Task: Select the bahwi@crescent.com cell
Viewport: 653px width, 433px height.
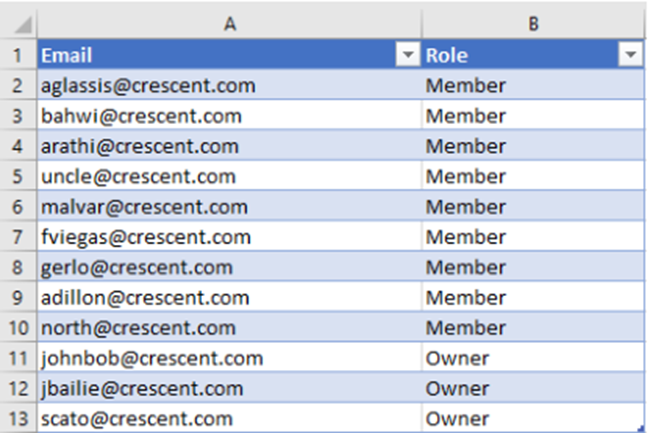Action: tap(141, 116)
